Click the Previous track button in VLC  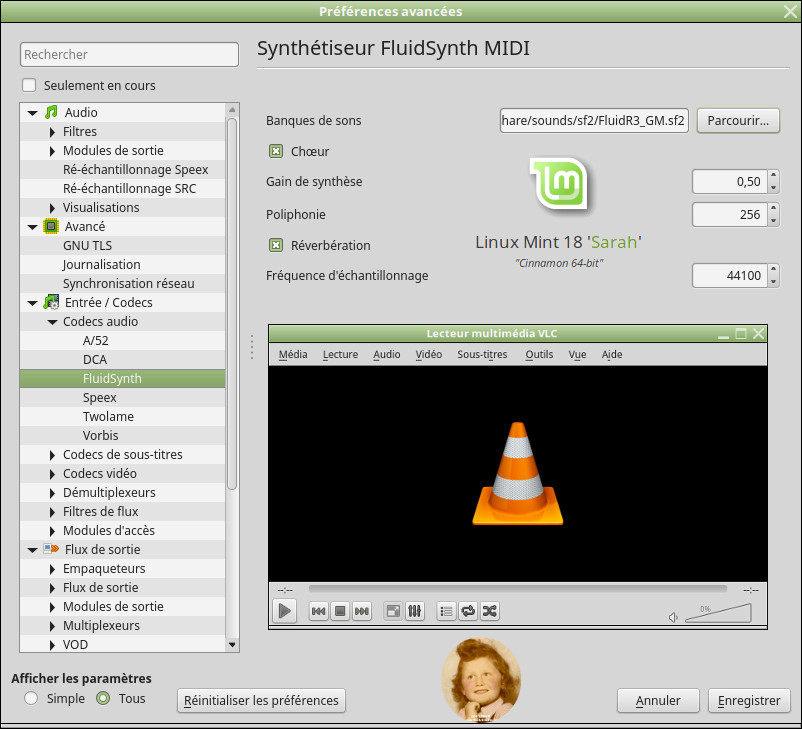coord(318,611)
